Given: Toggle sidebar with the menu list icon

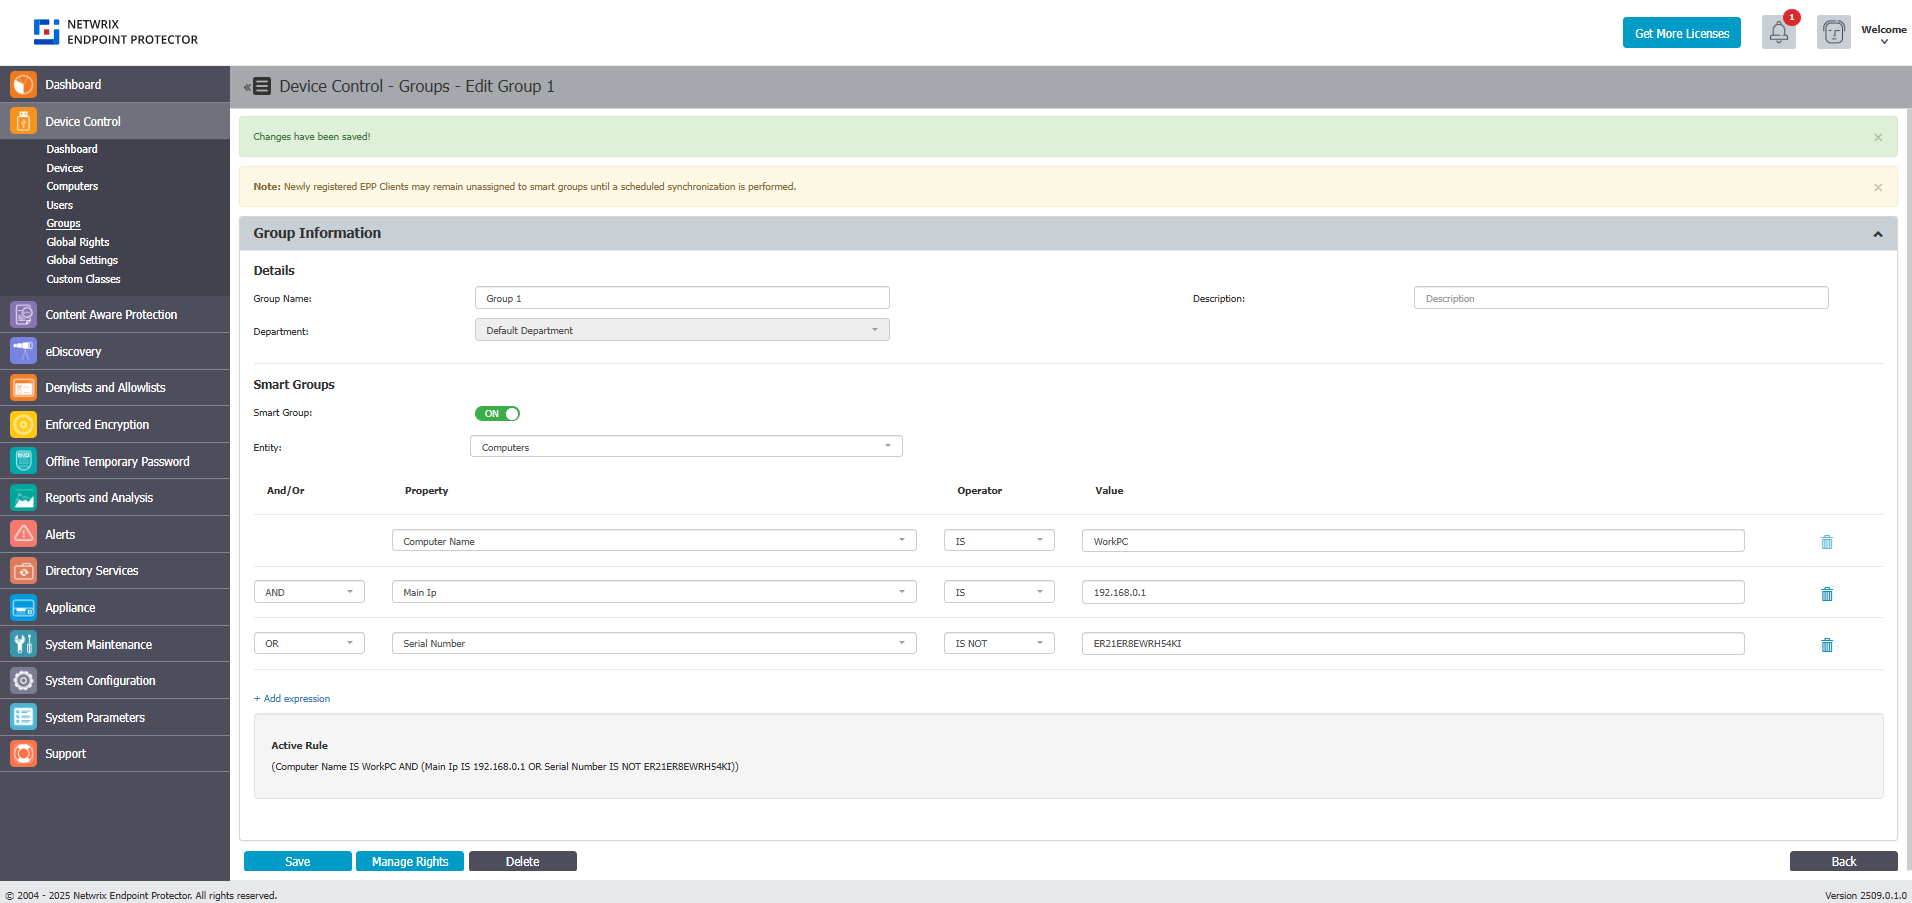Looking at the screenshot, I should [260, 86].
